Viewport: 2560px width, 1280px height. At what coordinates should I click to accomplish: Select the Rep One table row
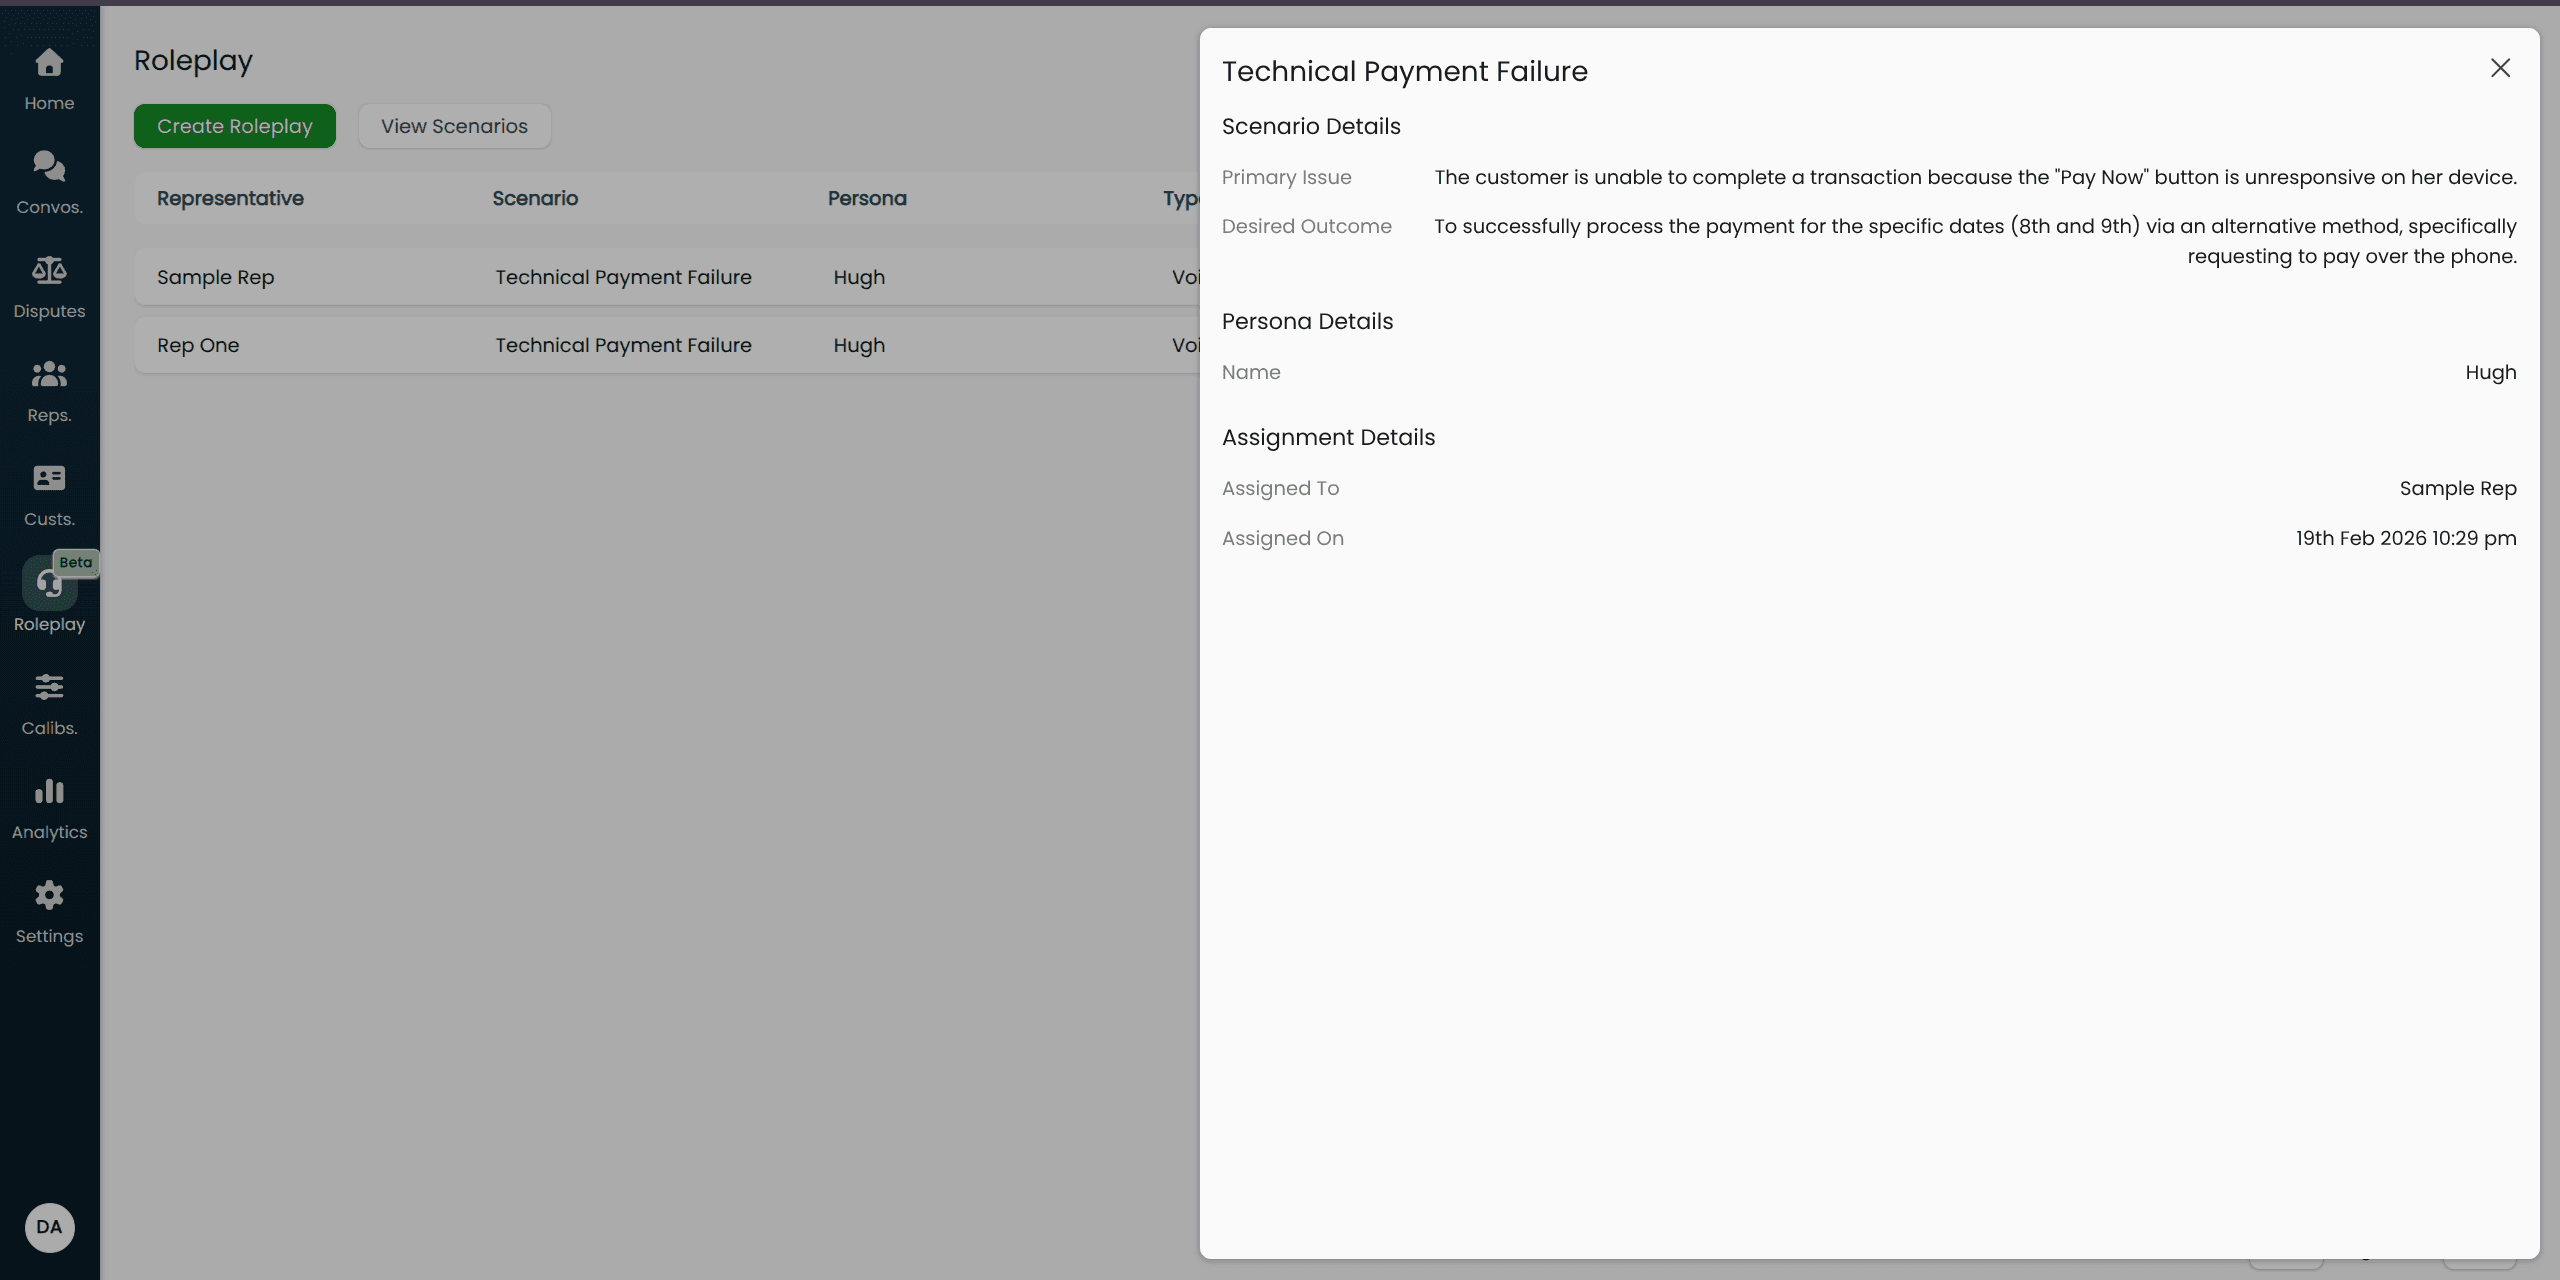pyautogui.click(x=600, y=344)
